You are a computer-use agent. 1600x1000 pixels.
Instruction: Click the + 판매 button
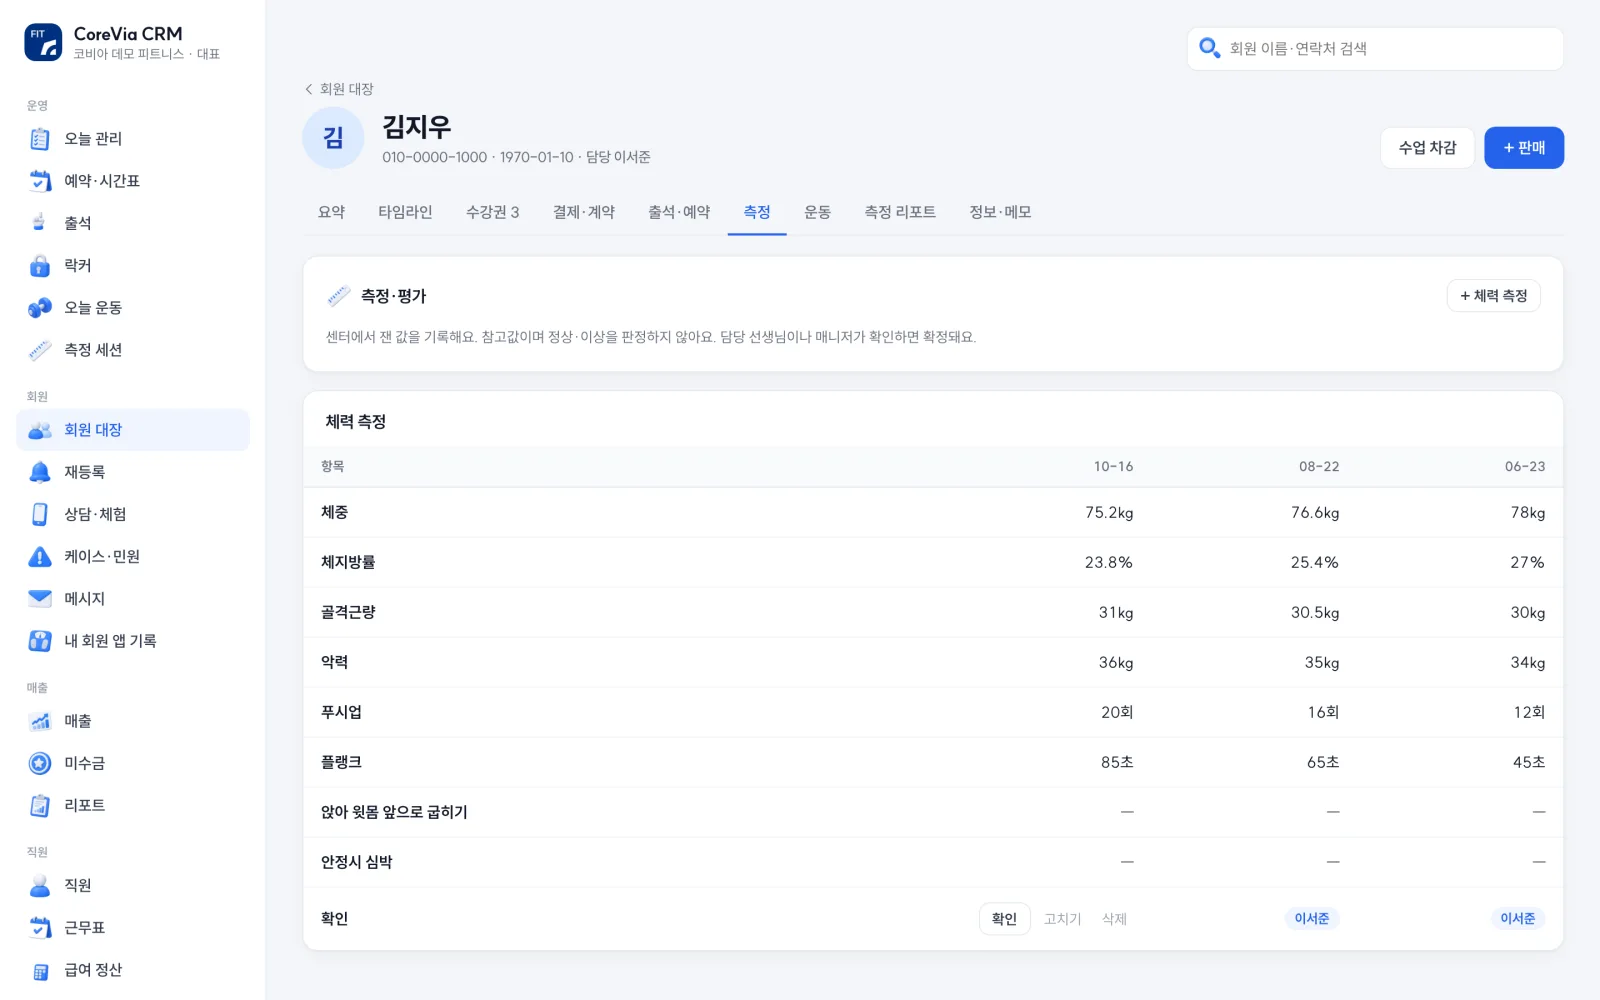(x=1524, y=148)
